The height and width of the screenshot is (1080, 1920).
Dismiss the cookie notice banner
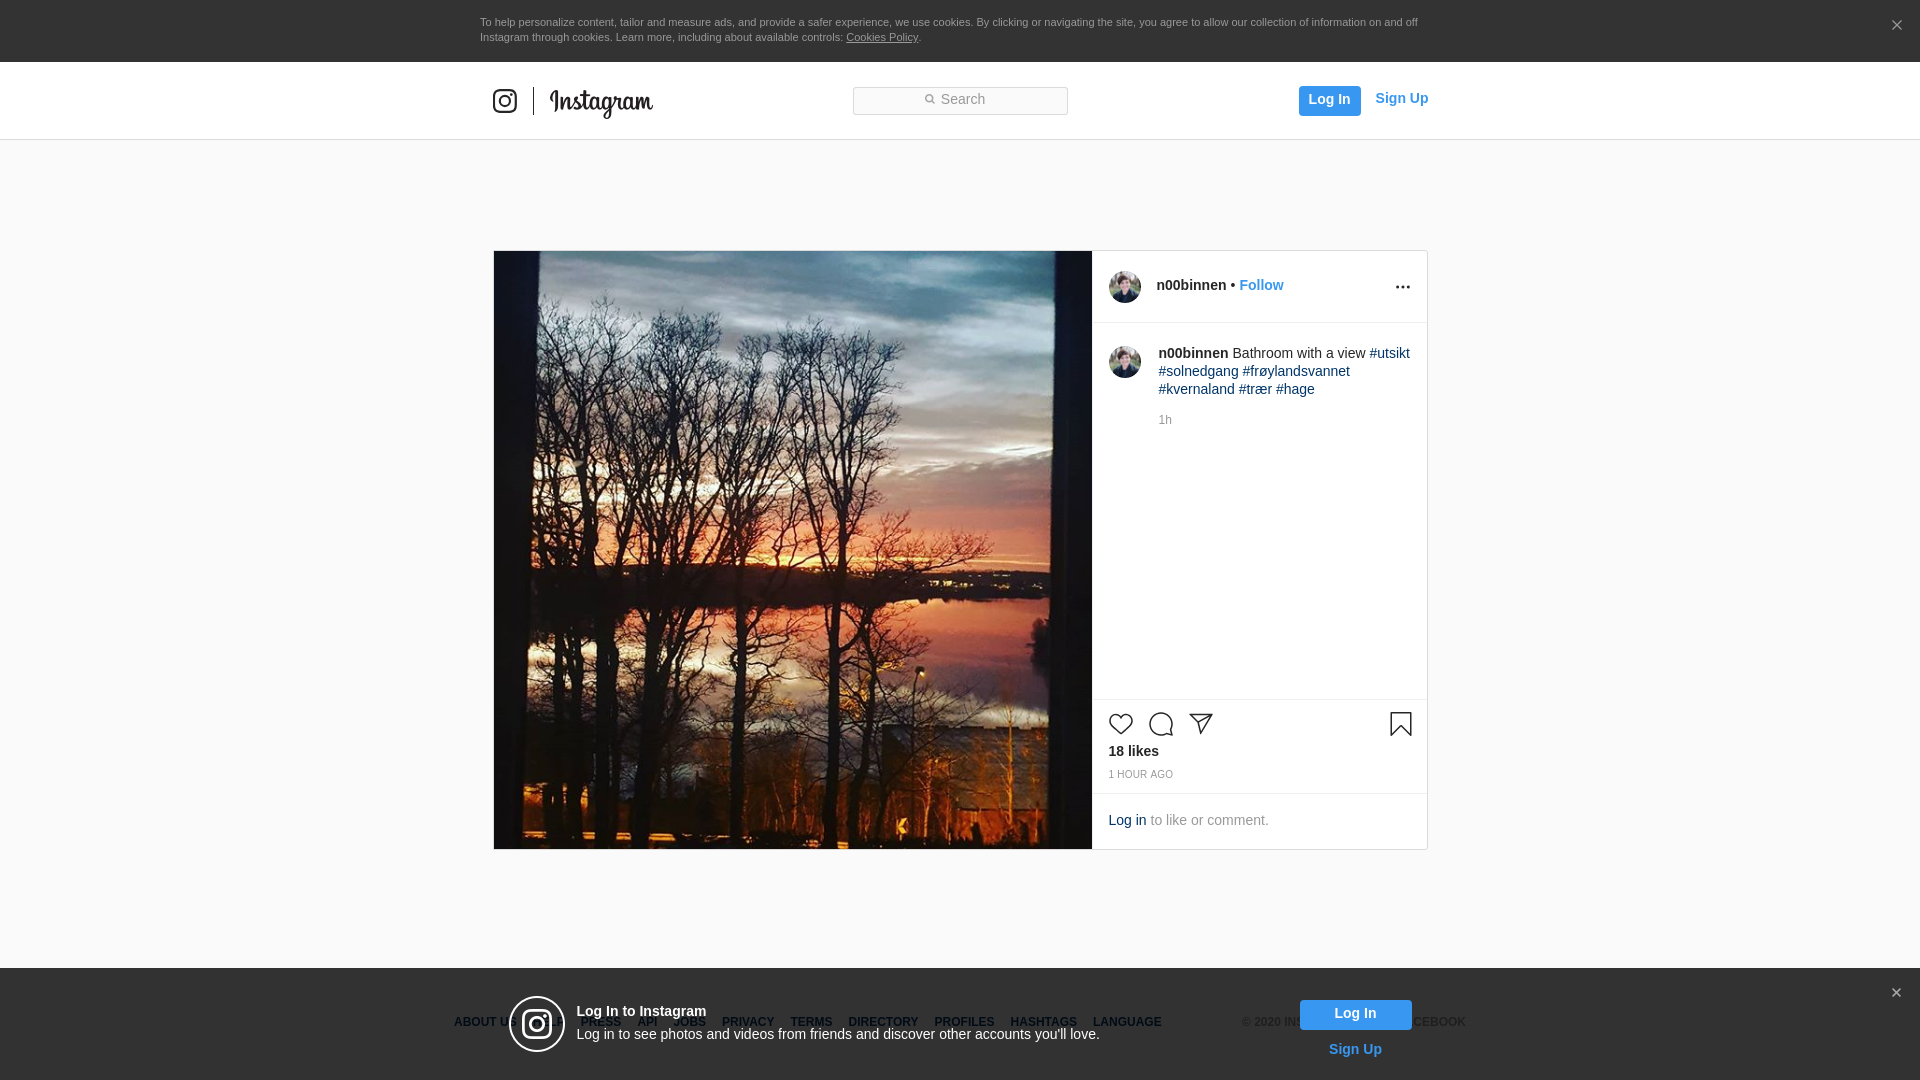1896,26
